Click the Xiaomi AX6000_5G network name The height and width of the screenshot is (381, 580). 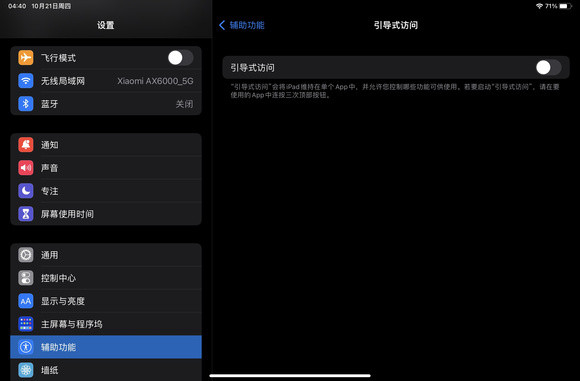click(155, 81)
